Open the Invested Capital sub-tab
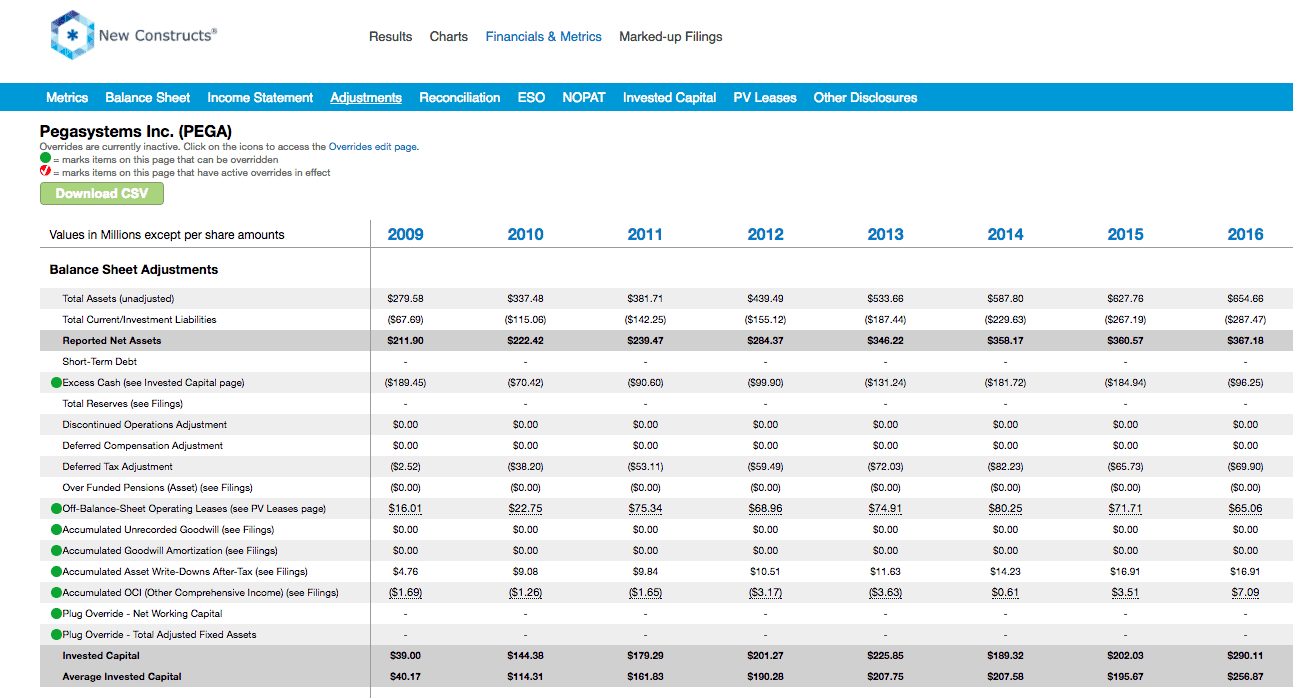 click(670, 97)
